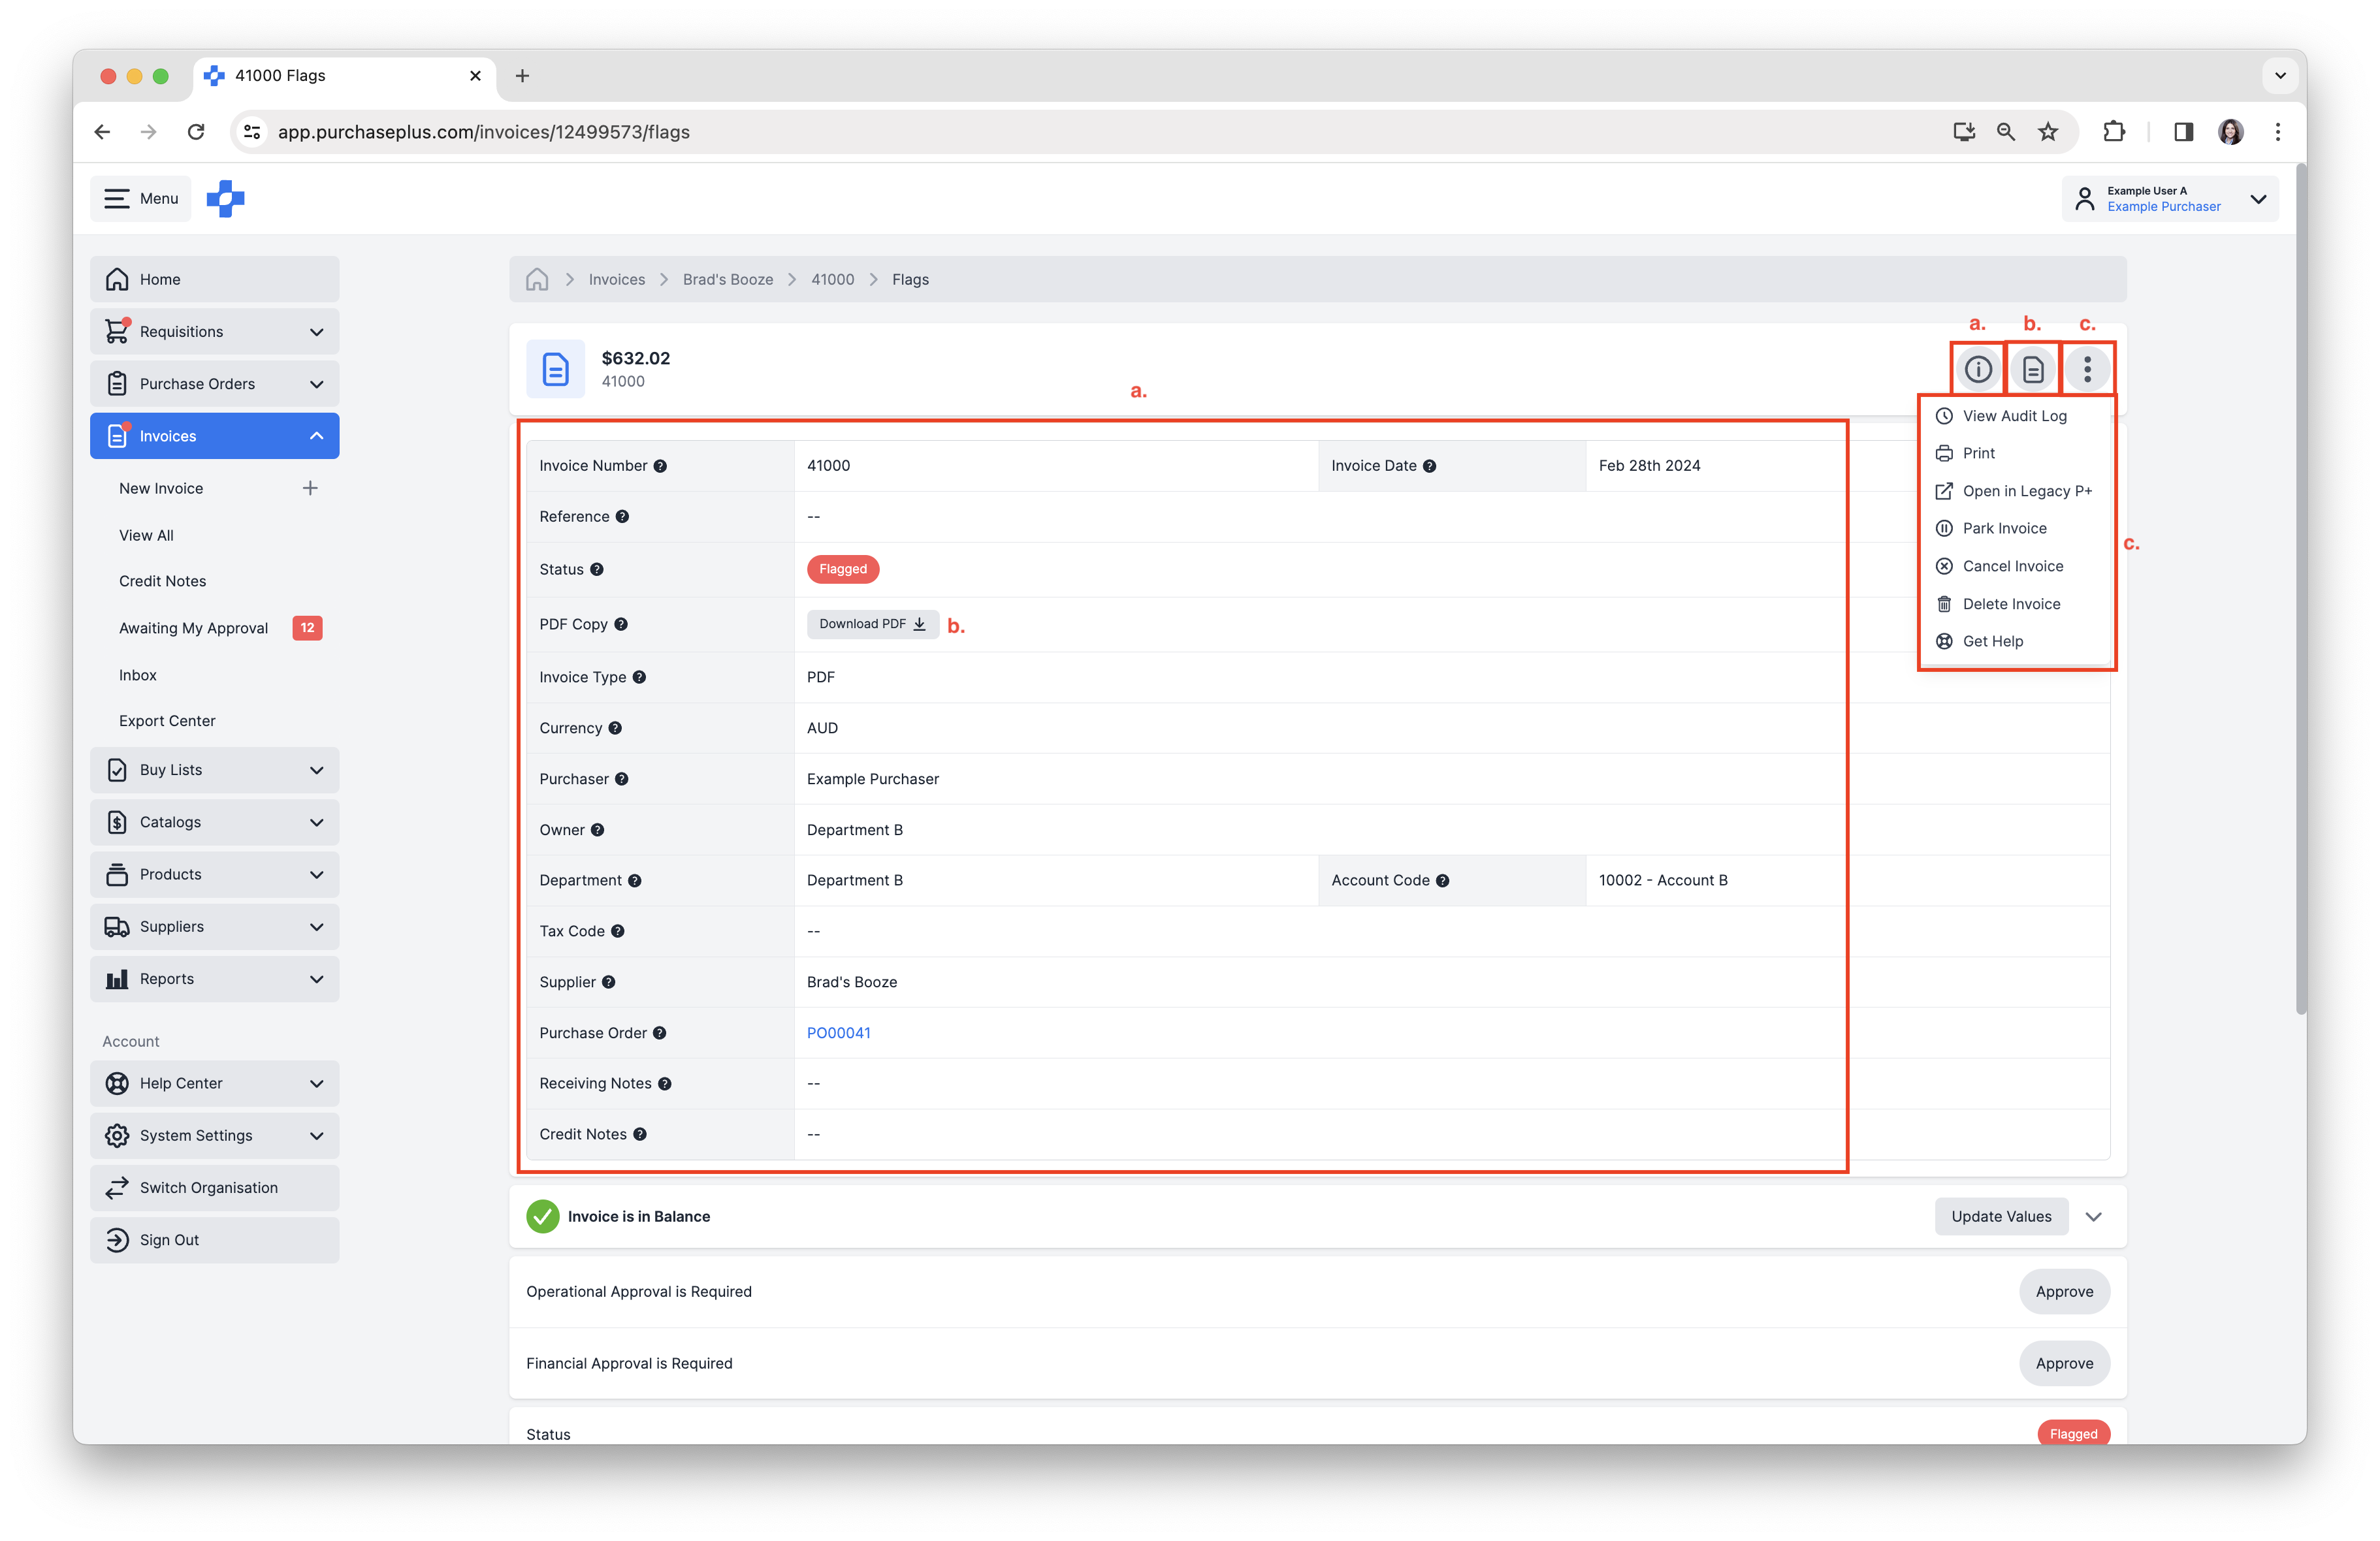Screen dimensions: 2380x1541
Task: Reload the page in the browser
Action: click(196, 132)
